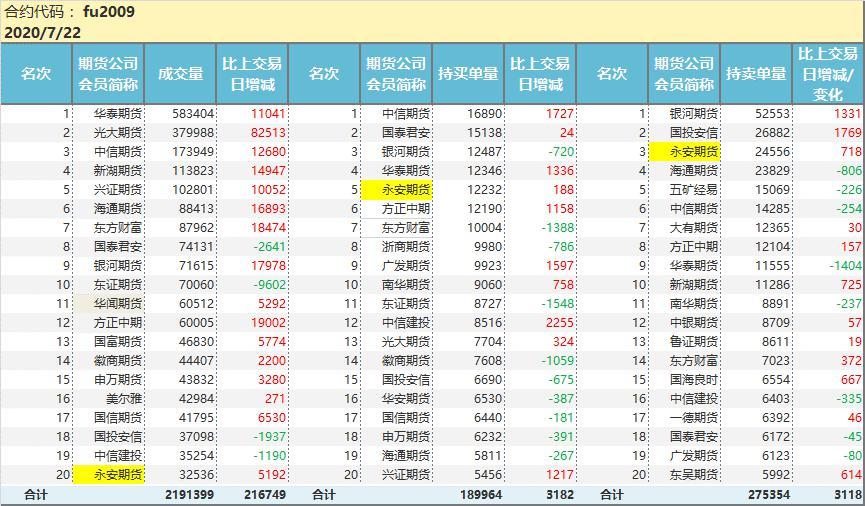Select the 华安期货 company cell
The image size is (865, 506).
[405, 398]
